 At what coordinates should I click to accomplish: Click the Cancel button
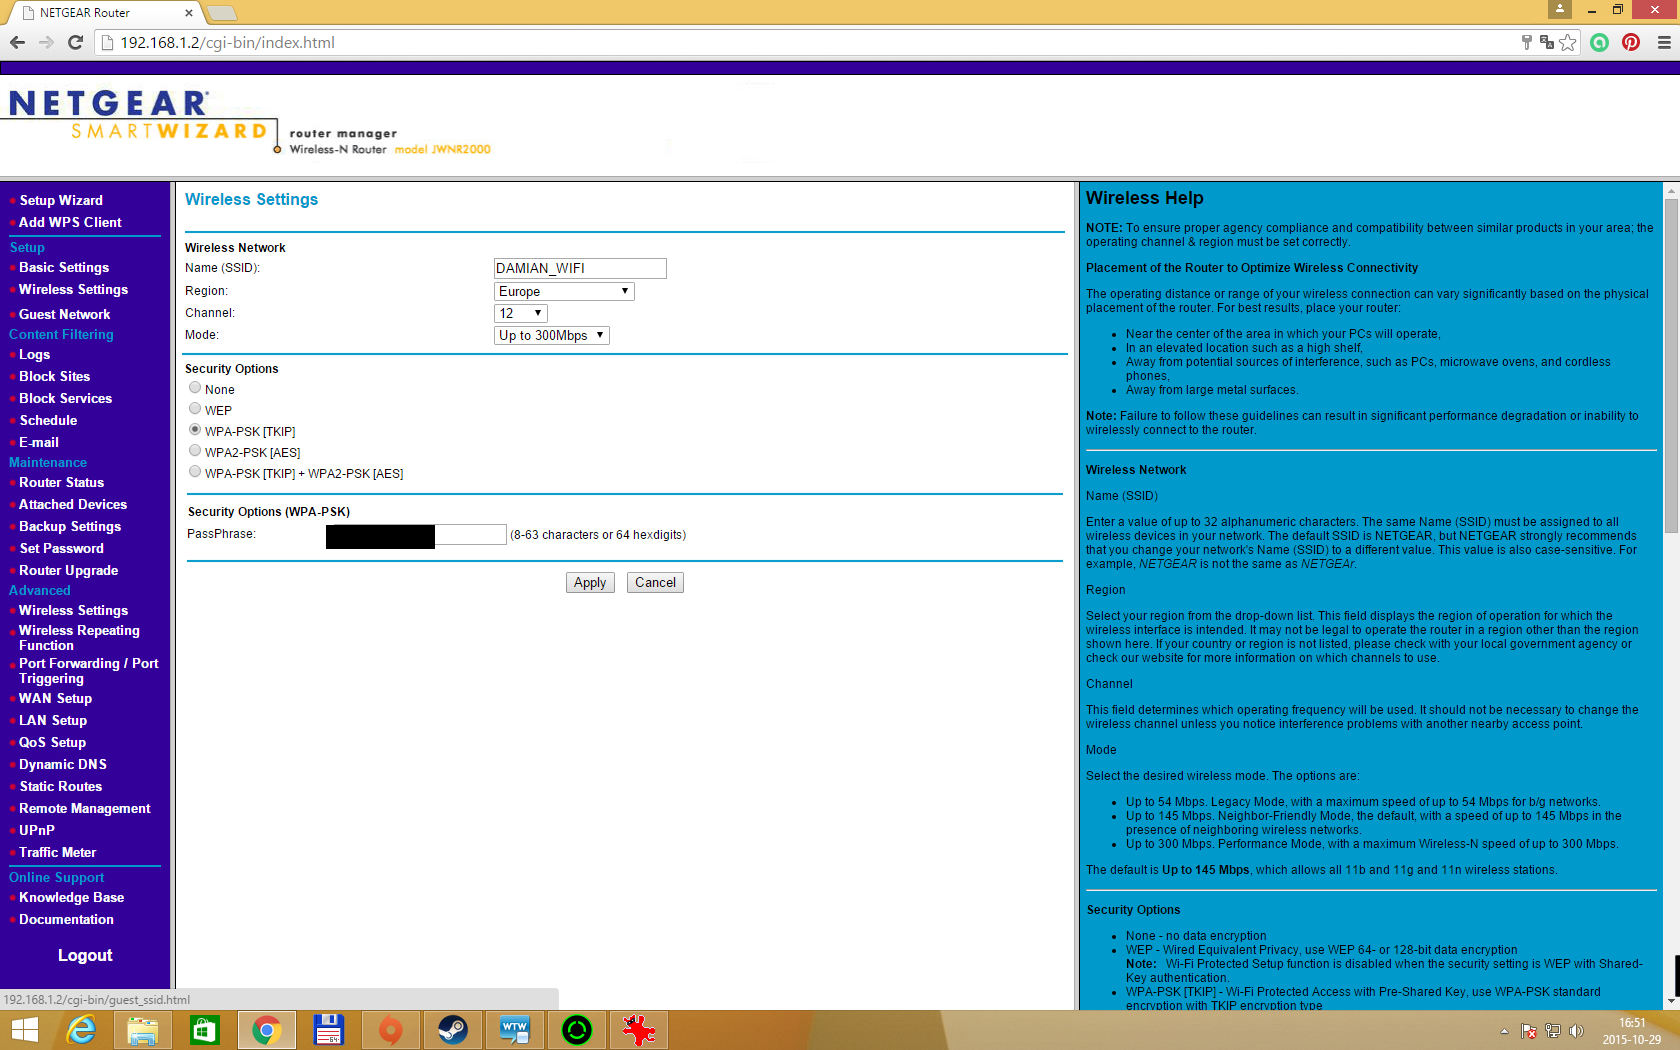[655, 582]
